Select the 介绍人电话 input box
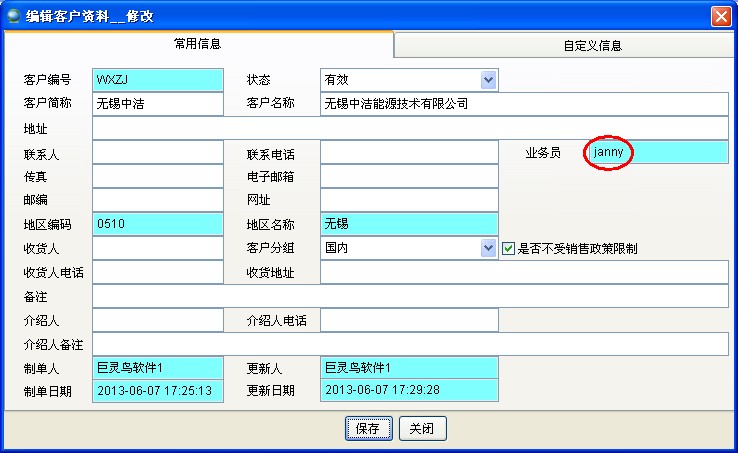This screenshot has width=738, height=453. pos(409,320)
